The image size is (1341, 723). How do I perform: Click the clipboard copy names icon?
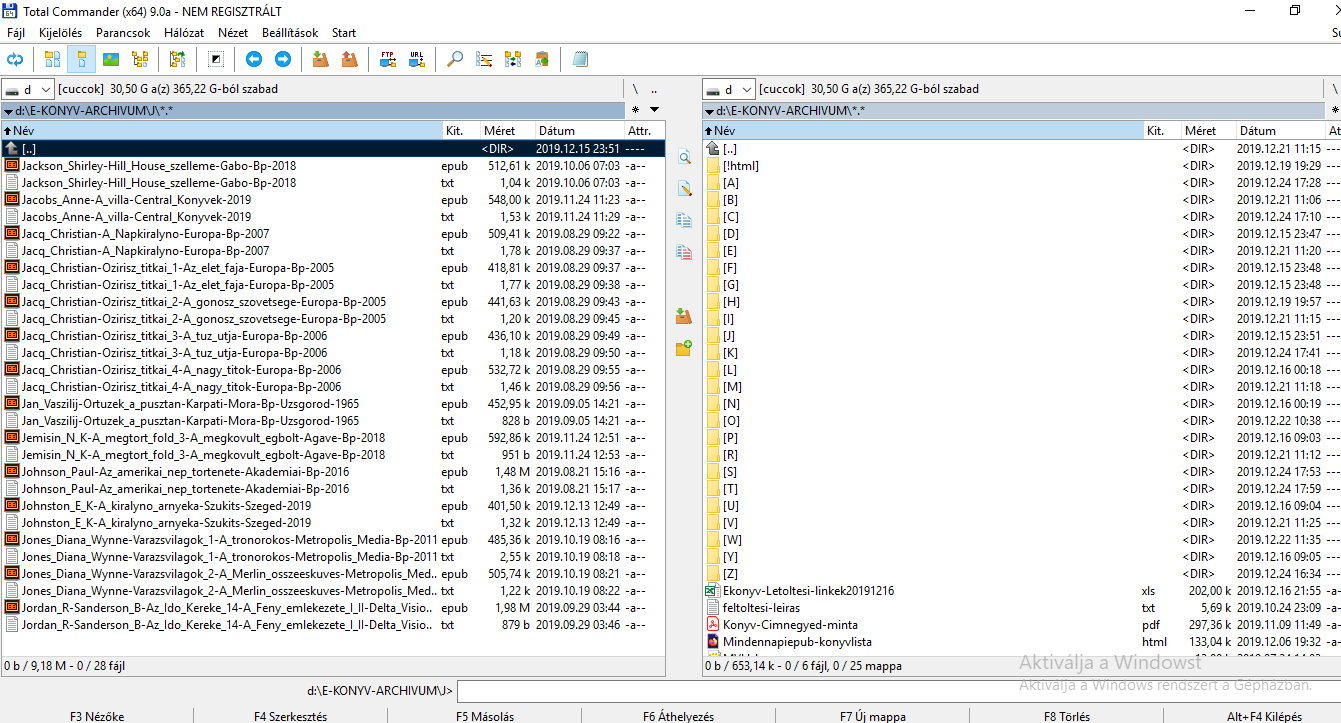click(x=542, y=59)
